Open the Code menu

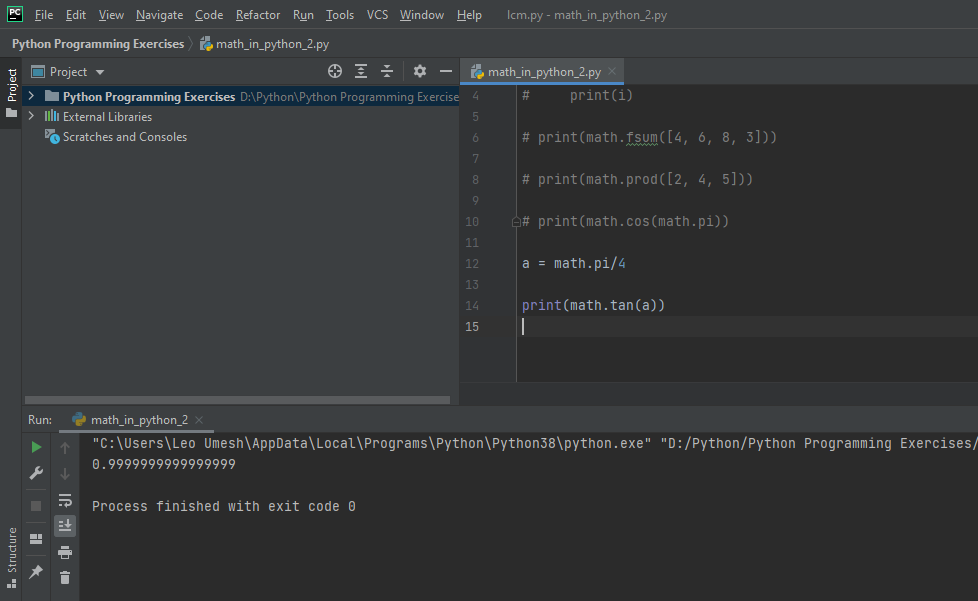click(x=209, y=14)
